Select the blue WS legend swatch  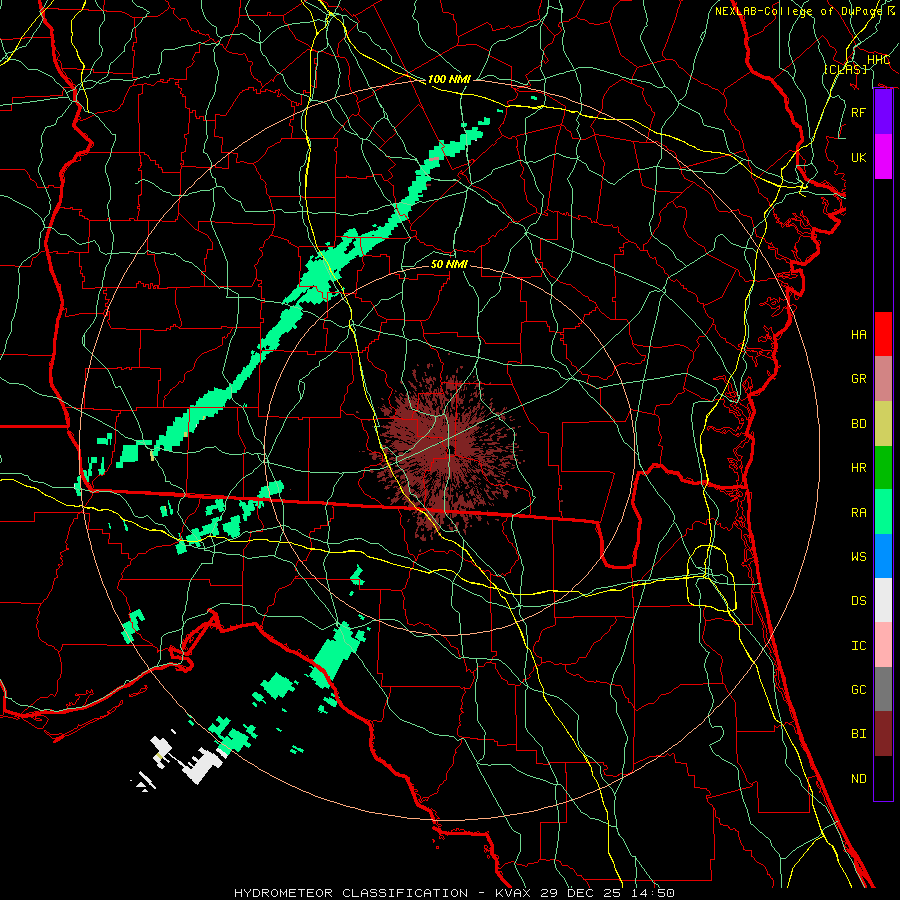click(x=883, y=556)
